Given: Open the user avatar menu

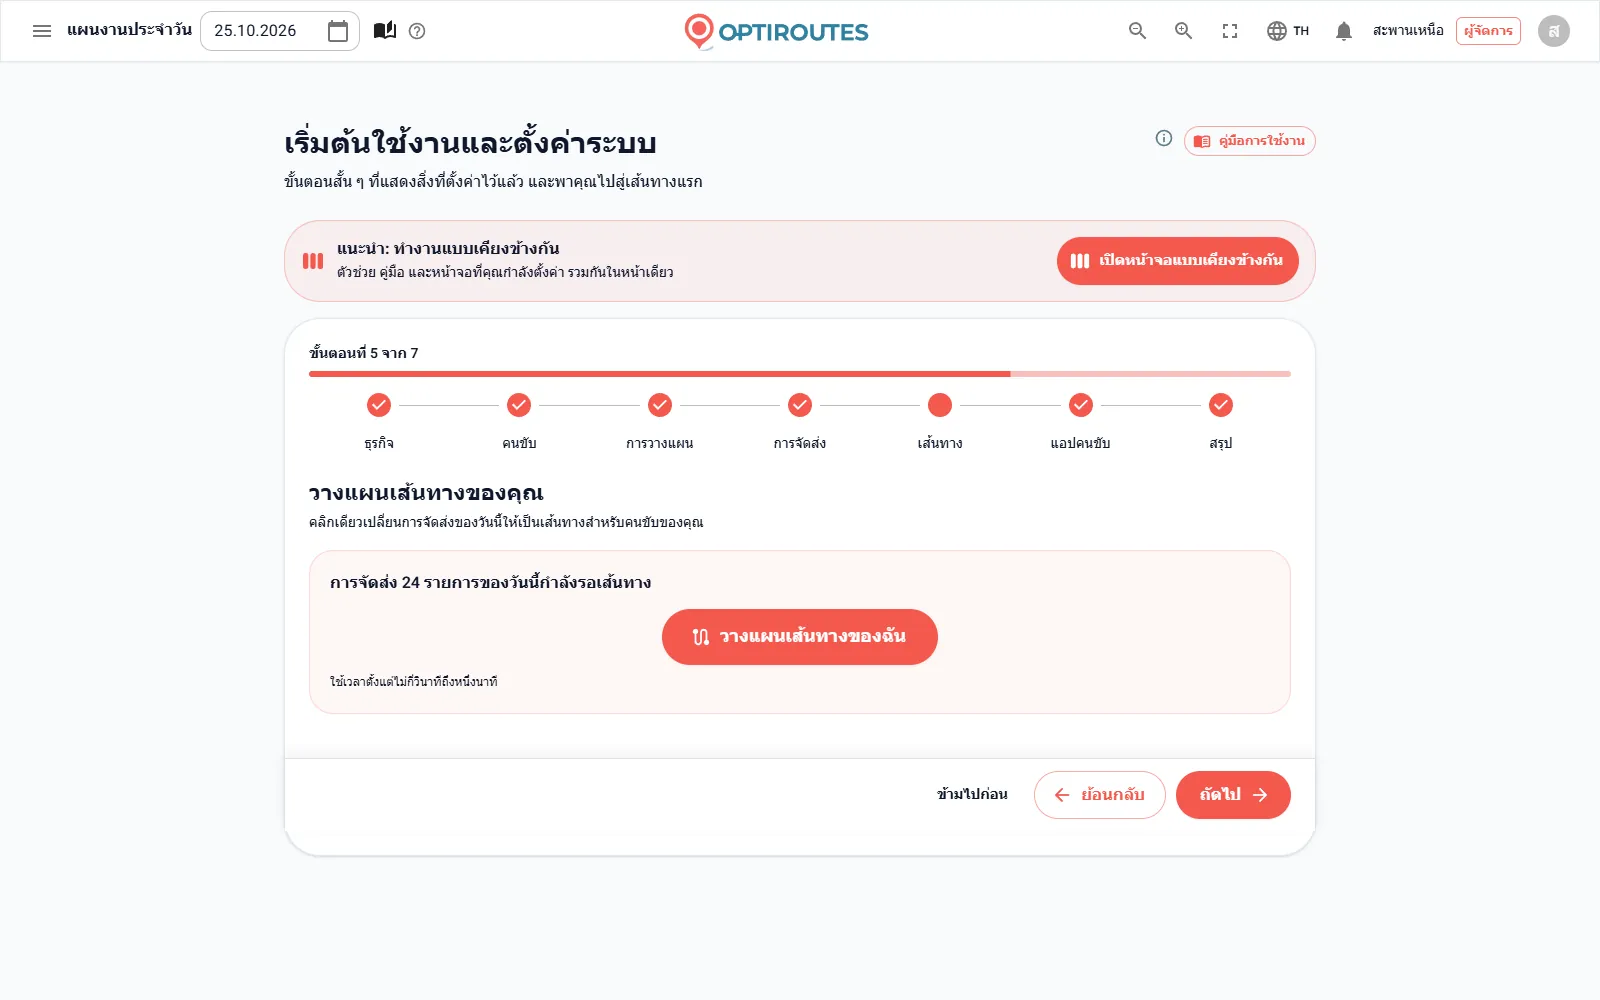Looking at the screenshot, I should 1554,31.
